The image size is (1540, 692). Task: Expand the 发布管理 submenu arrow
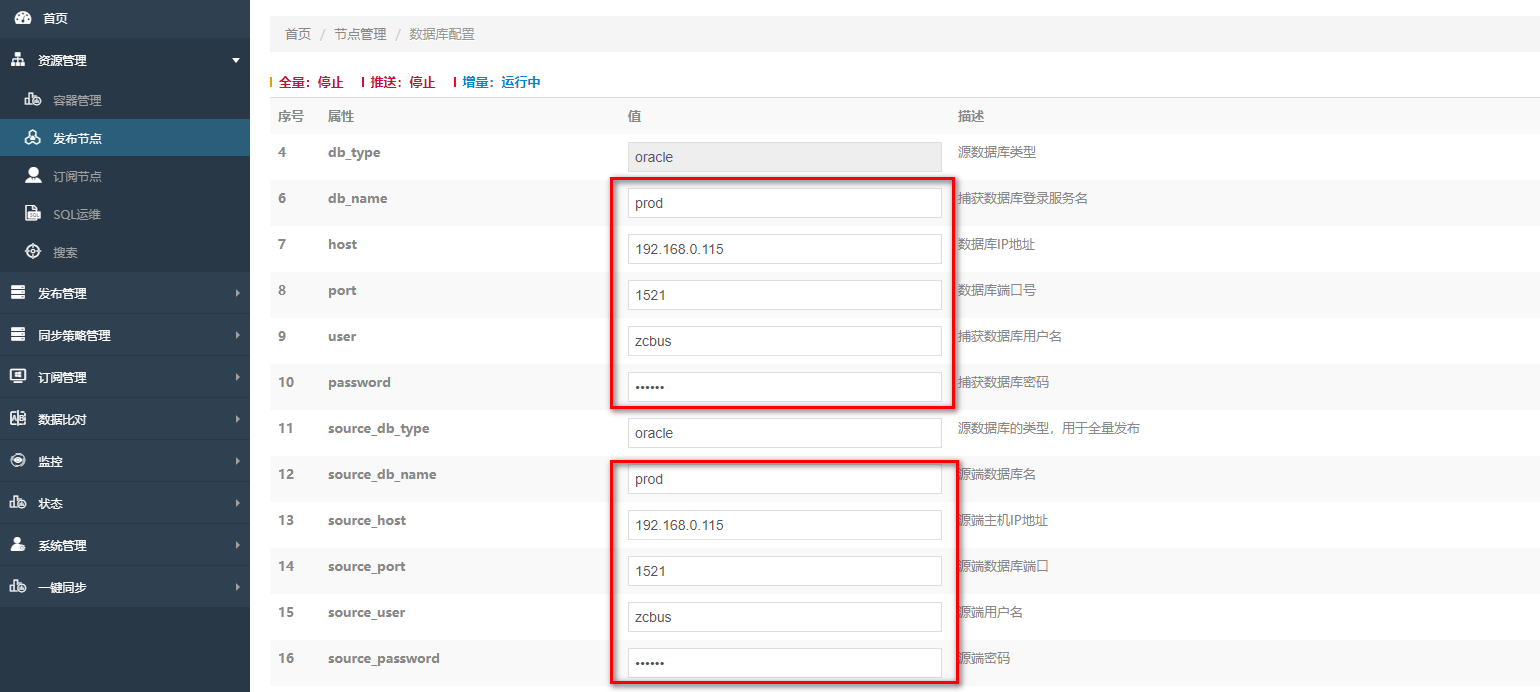point(237,293)
